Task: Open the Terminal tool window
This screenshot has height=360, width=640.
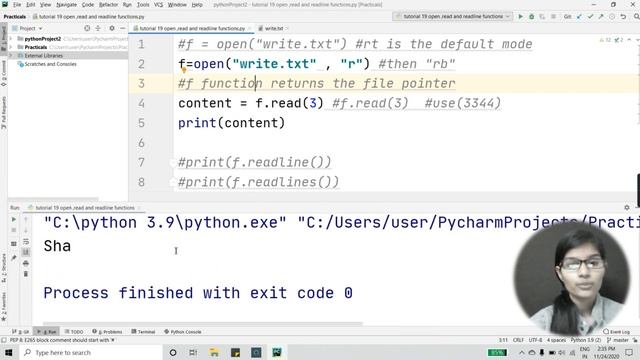Action: click(x=143, y=332)
